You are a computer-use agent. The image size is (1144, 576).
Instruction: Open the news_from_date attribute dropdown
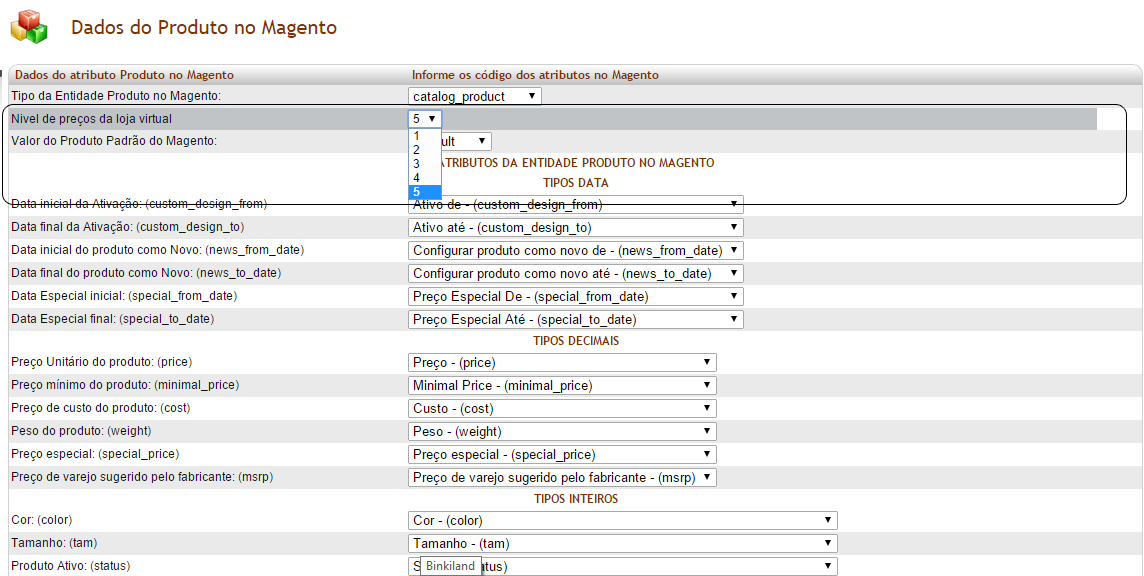[x=576, y=250]
